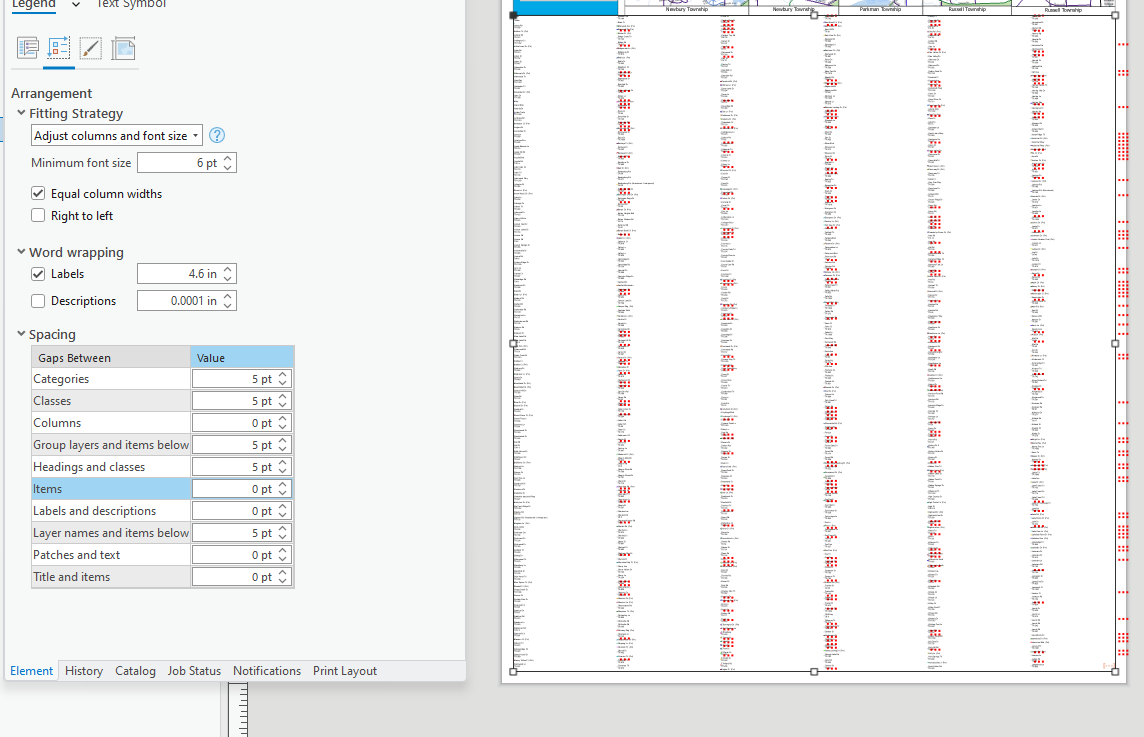Image resolution: width=1144 pixels, height=737 pixels.
Task: Disable Equal column widths
Action: (x=37, y=193)
